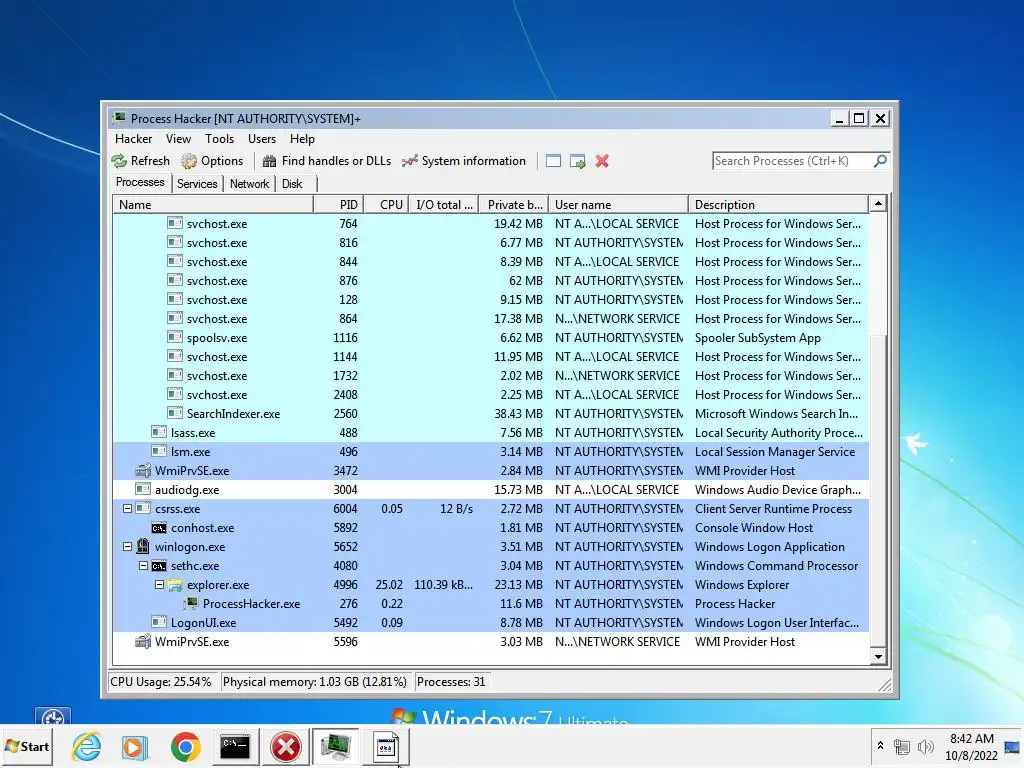Select the LogonUI.exe row
The image size is (1024, 768).
[491, 622]
